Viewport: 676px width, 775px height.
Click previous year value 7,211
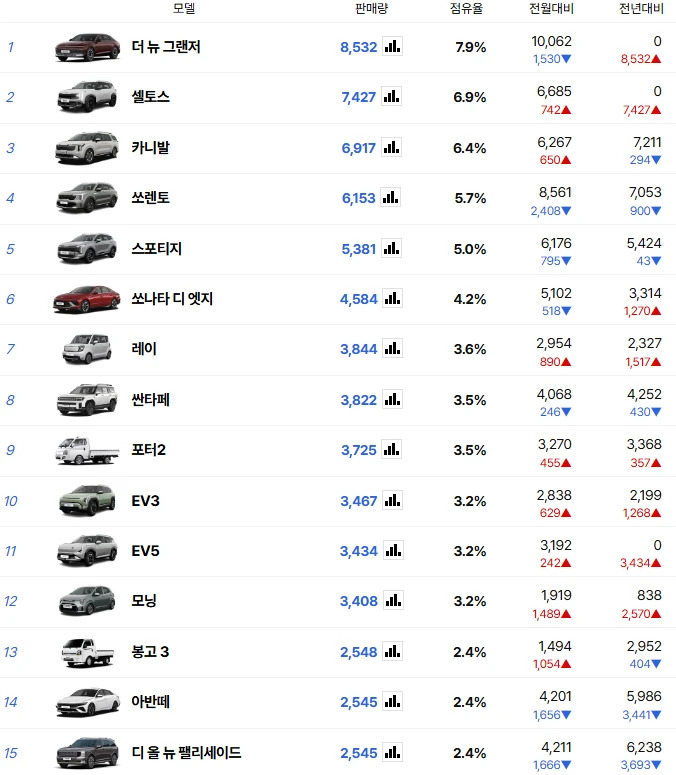click(647, 142)
